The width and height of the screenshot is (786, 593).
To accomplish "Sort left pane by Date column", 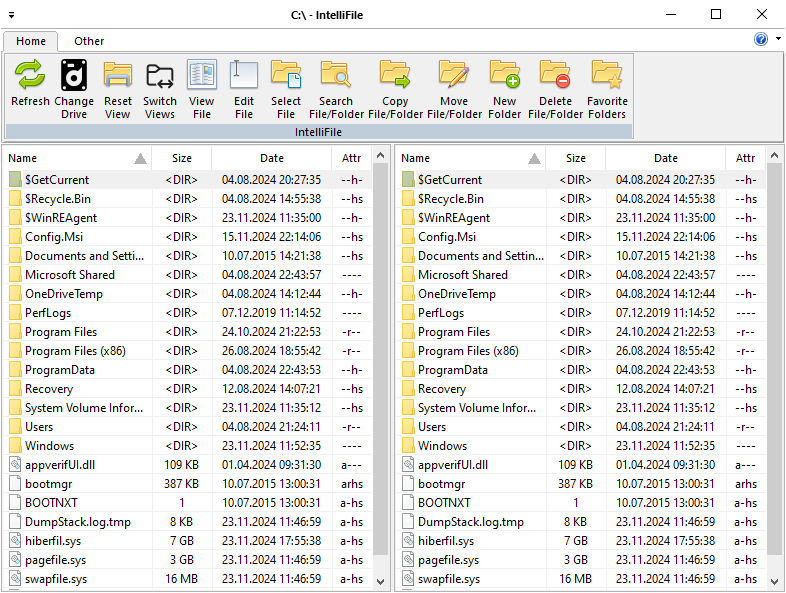I will click(272, 158).
